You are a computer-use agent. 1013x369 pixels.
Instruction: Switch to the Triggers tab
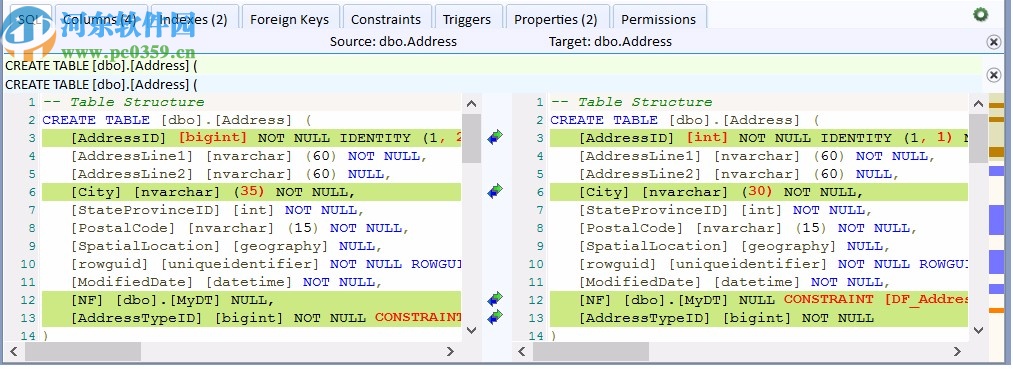(467, 19)
